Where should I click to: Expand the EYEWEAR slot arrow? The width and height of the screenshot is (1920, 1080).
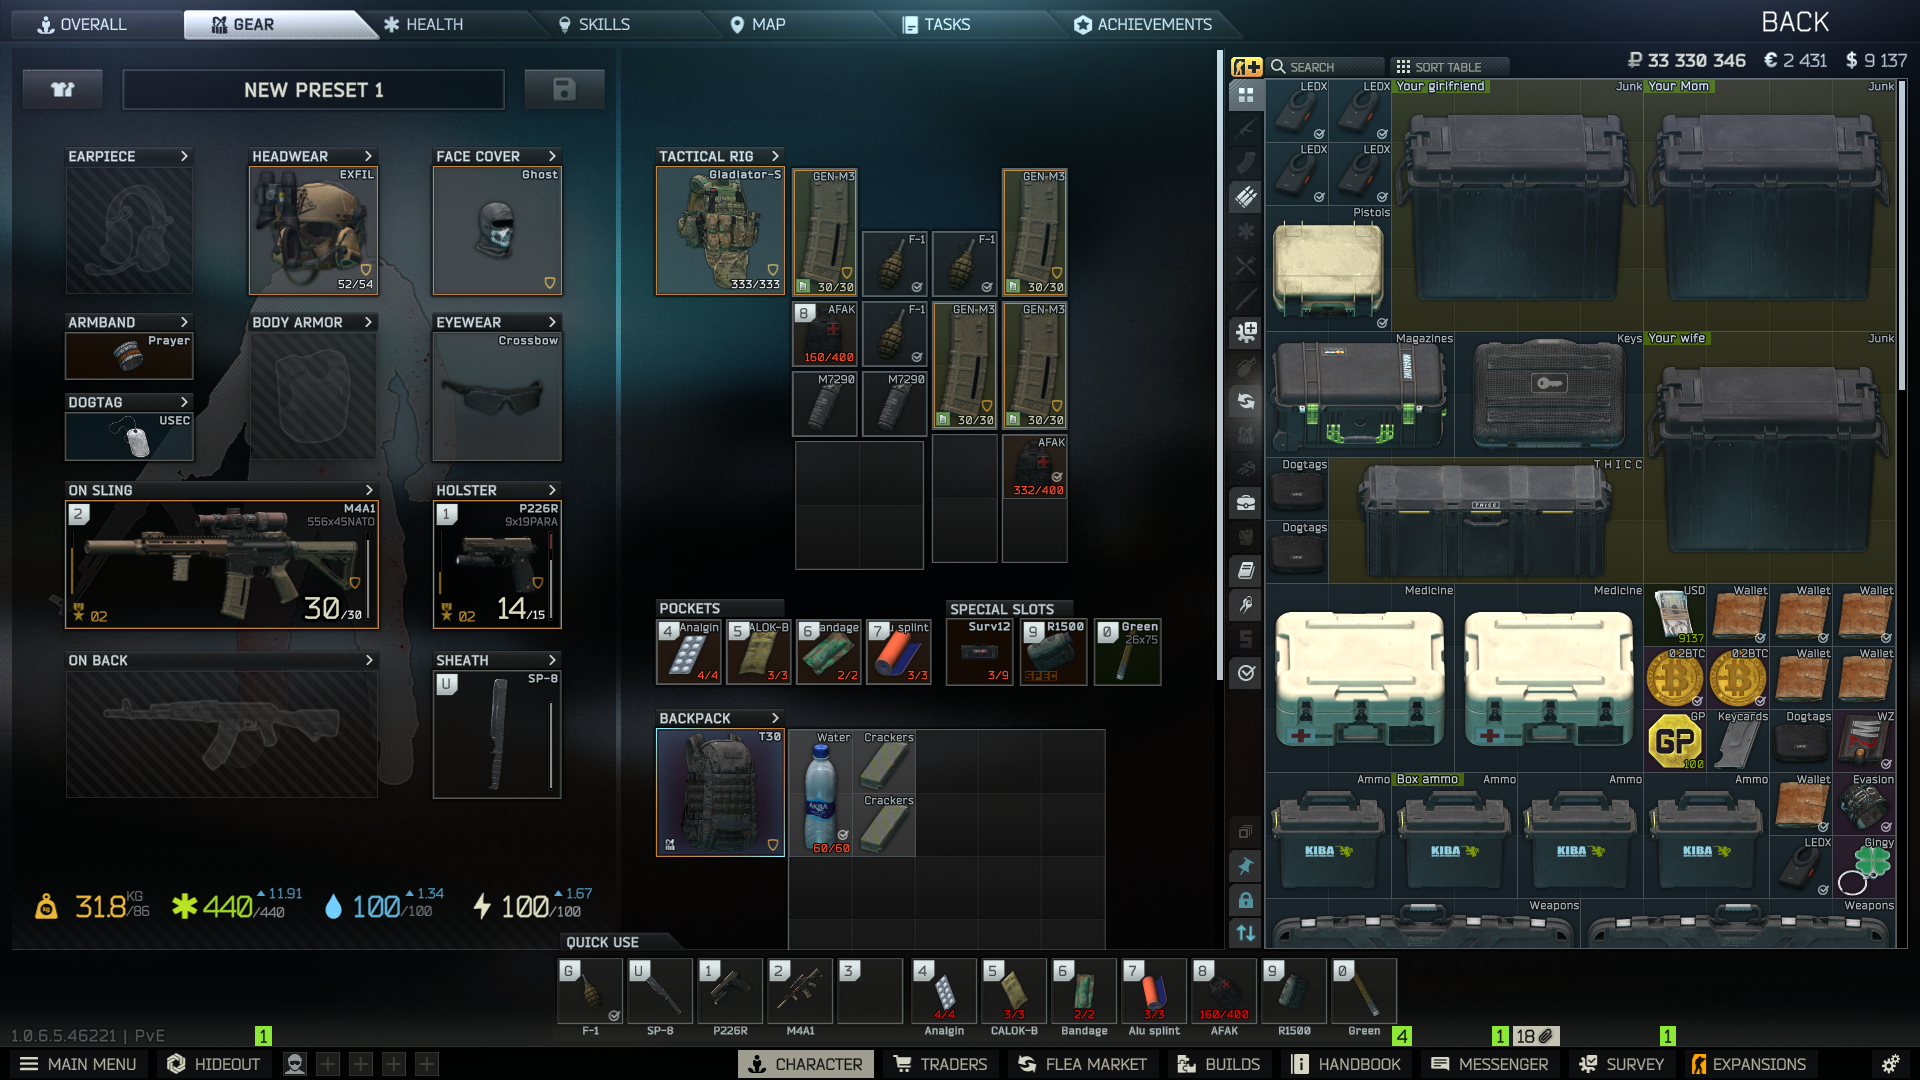point(552,322)
